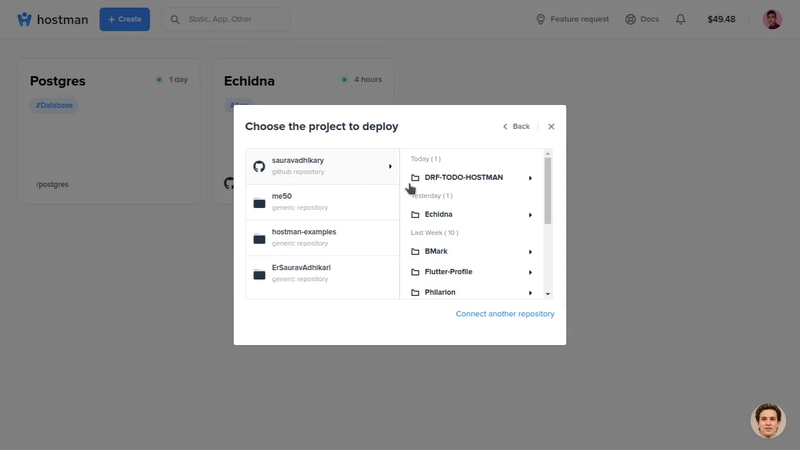
Task: Click the folder icon beside me50
Action: pyautogui.click(x=259, y=203)
